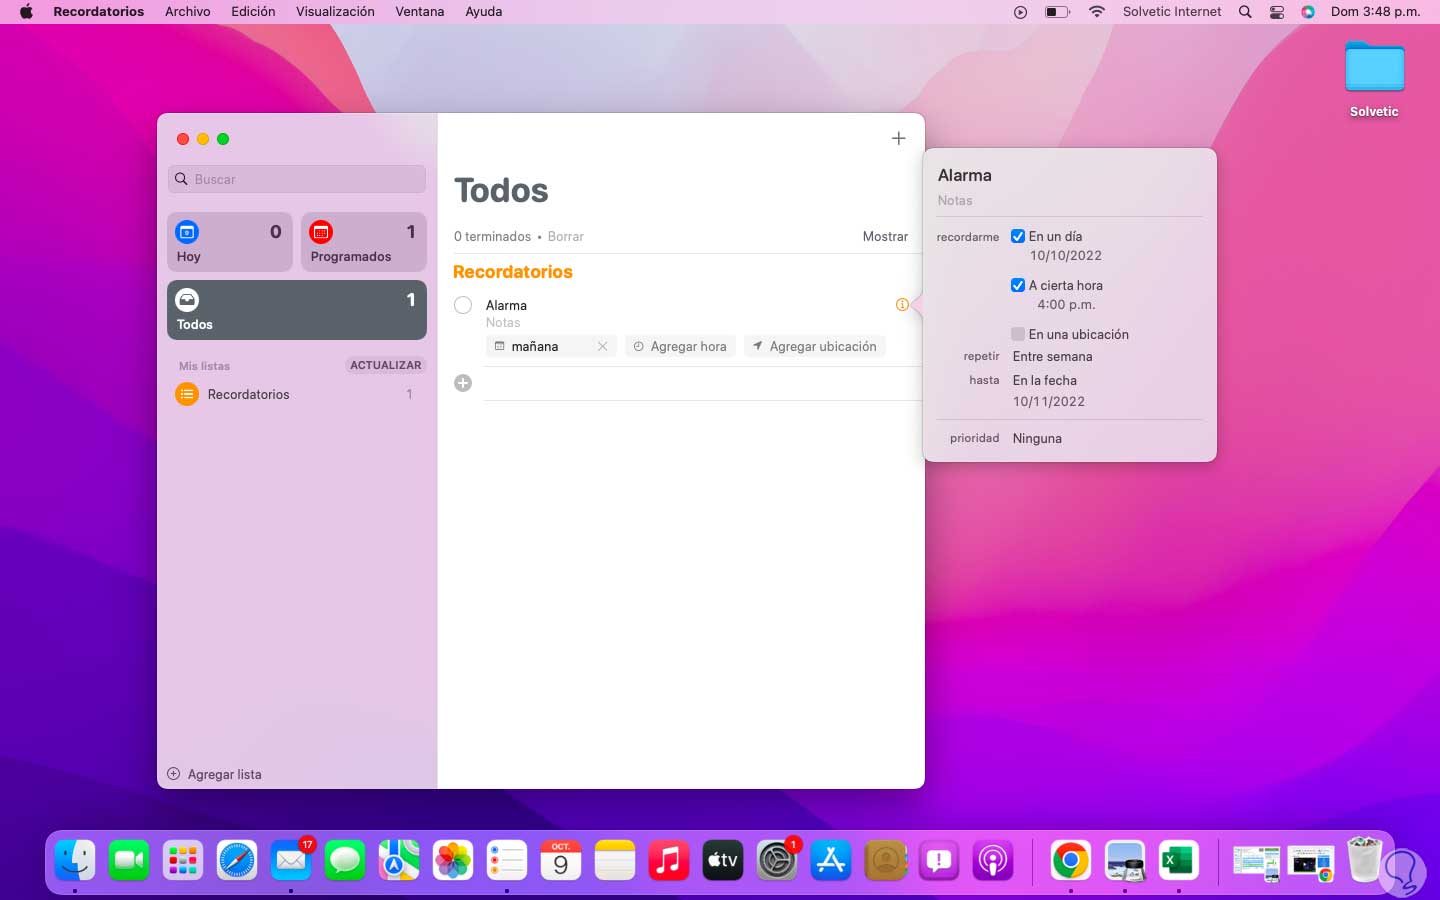Enable the En una ubicación checkbox
Screen dimensions: 1440x900
coord(1018,334)
